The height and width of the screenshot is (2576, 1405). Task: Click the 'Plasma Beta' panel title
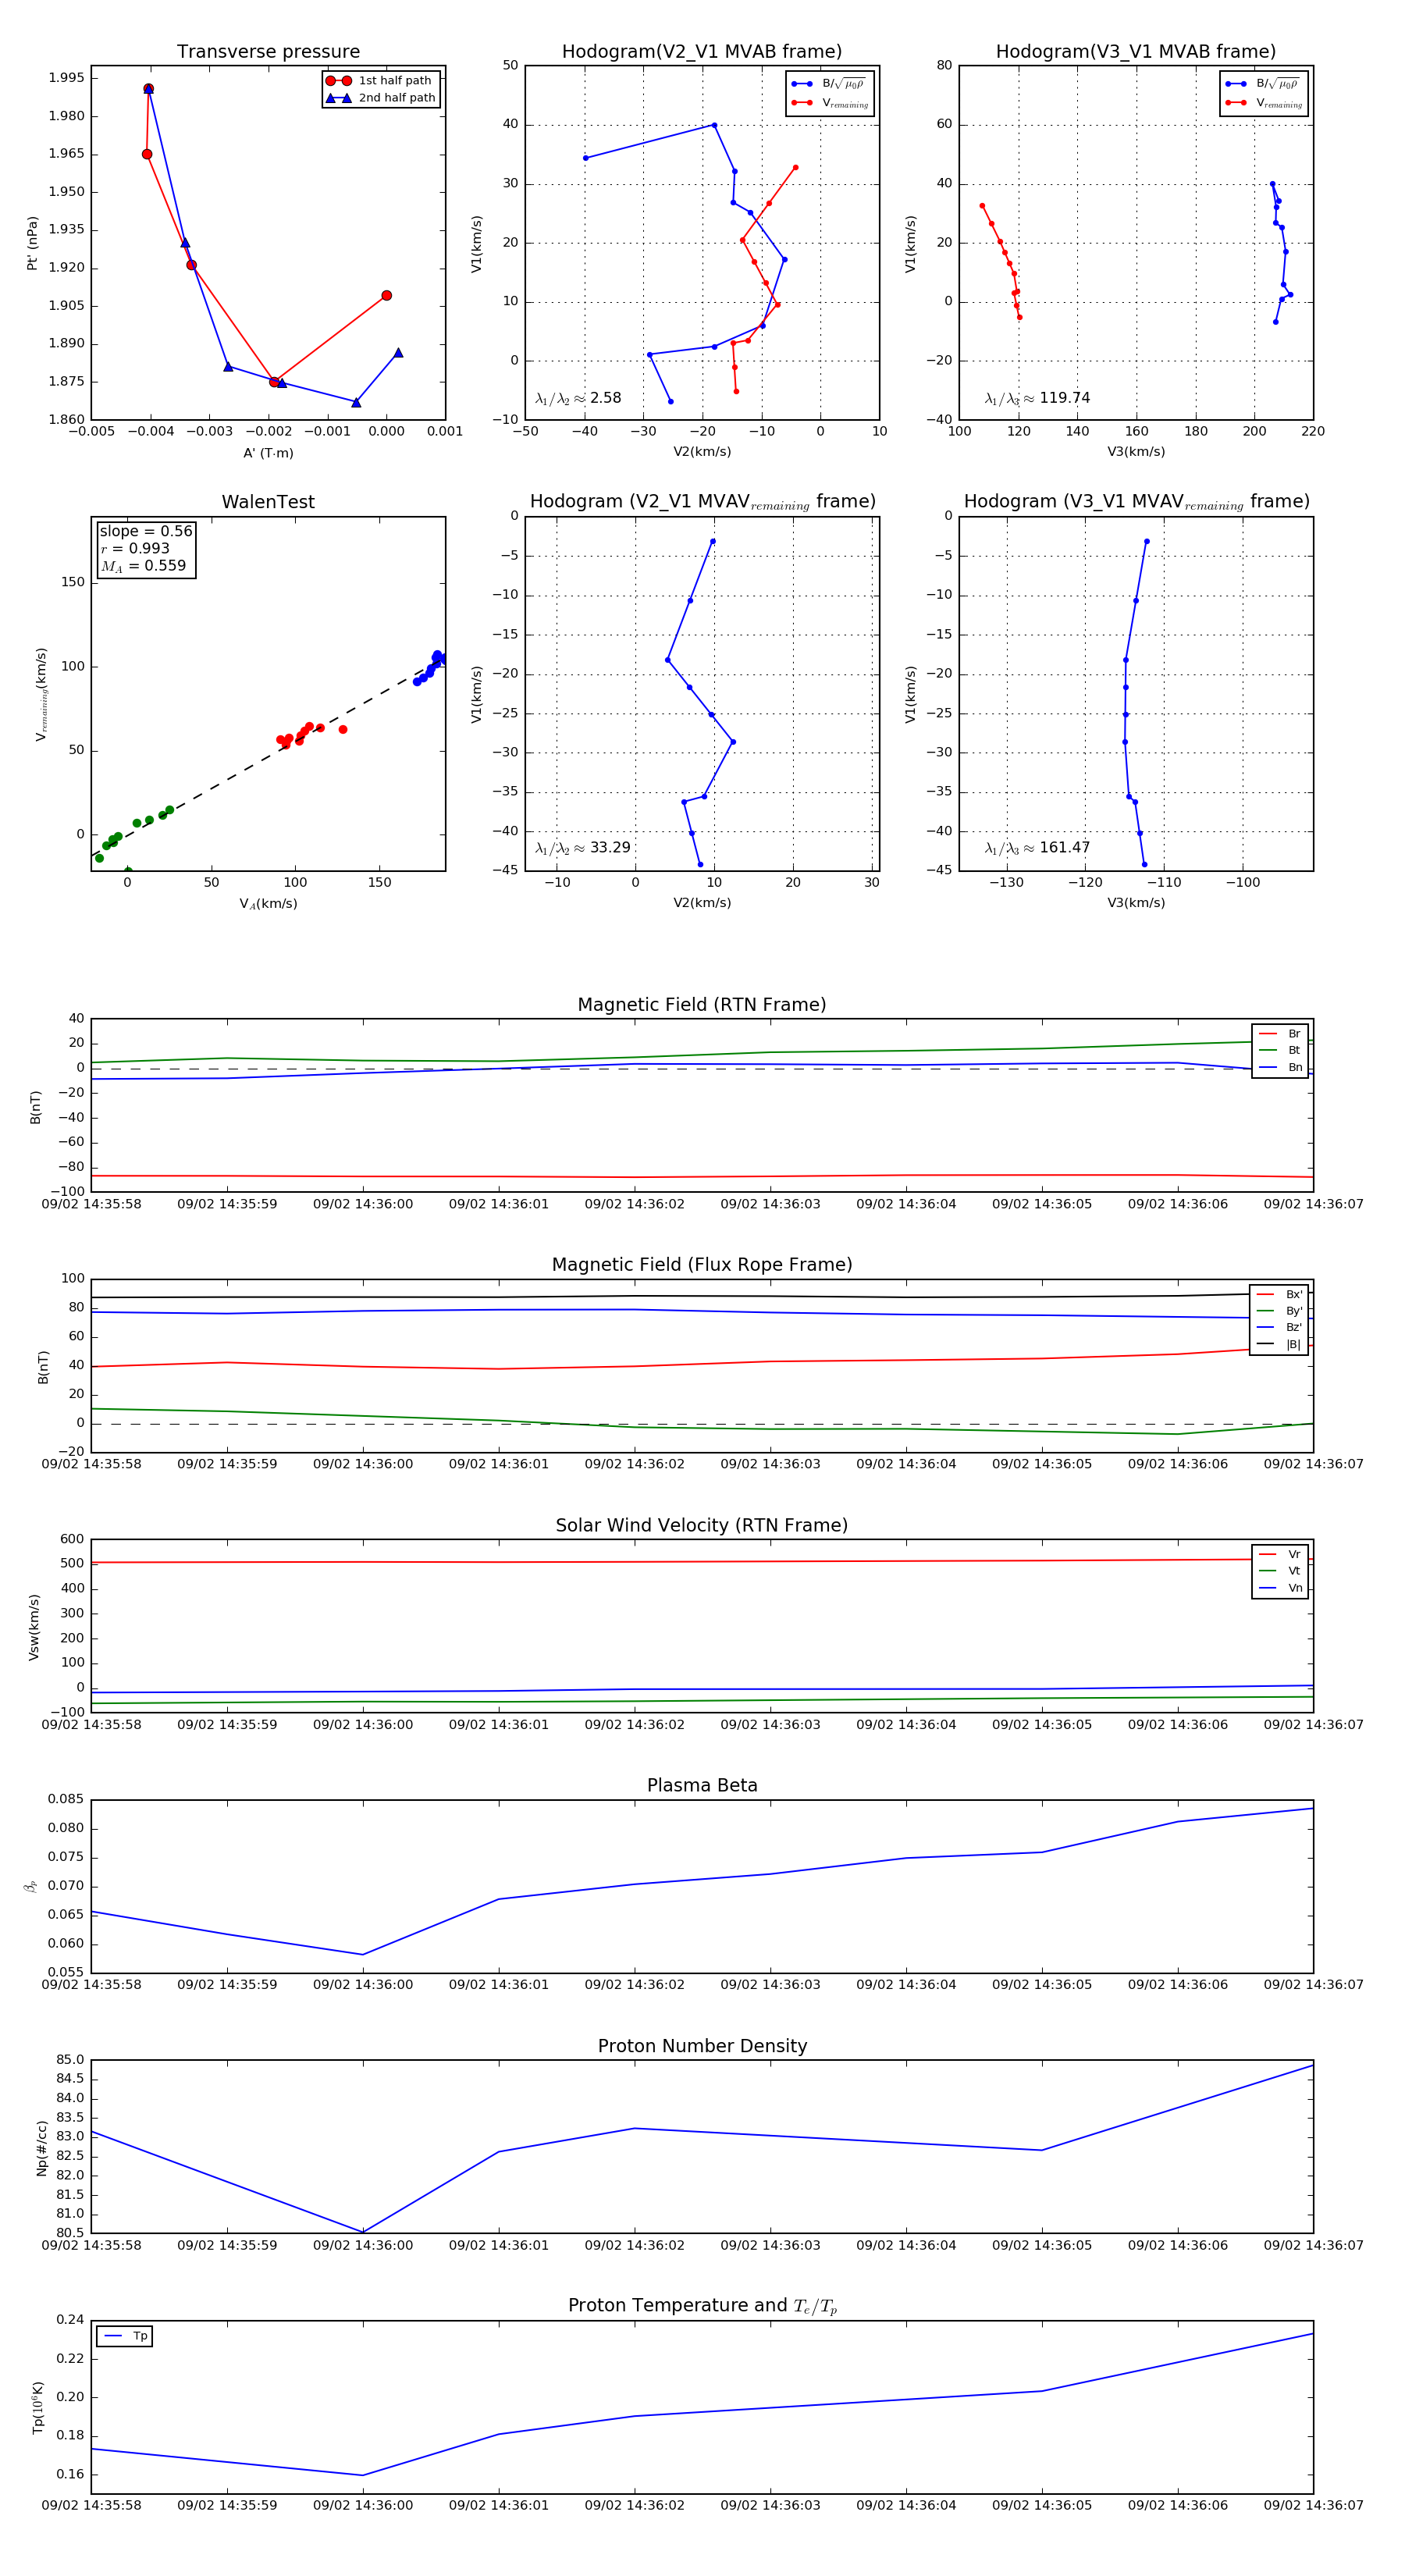(702, 1785)
